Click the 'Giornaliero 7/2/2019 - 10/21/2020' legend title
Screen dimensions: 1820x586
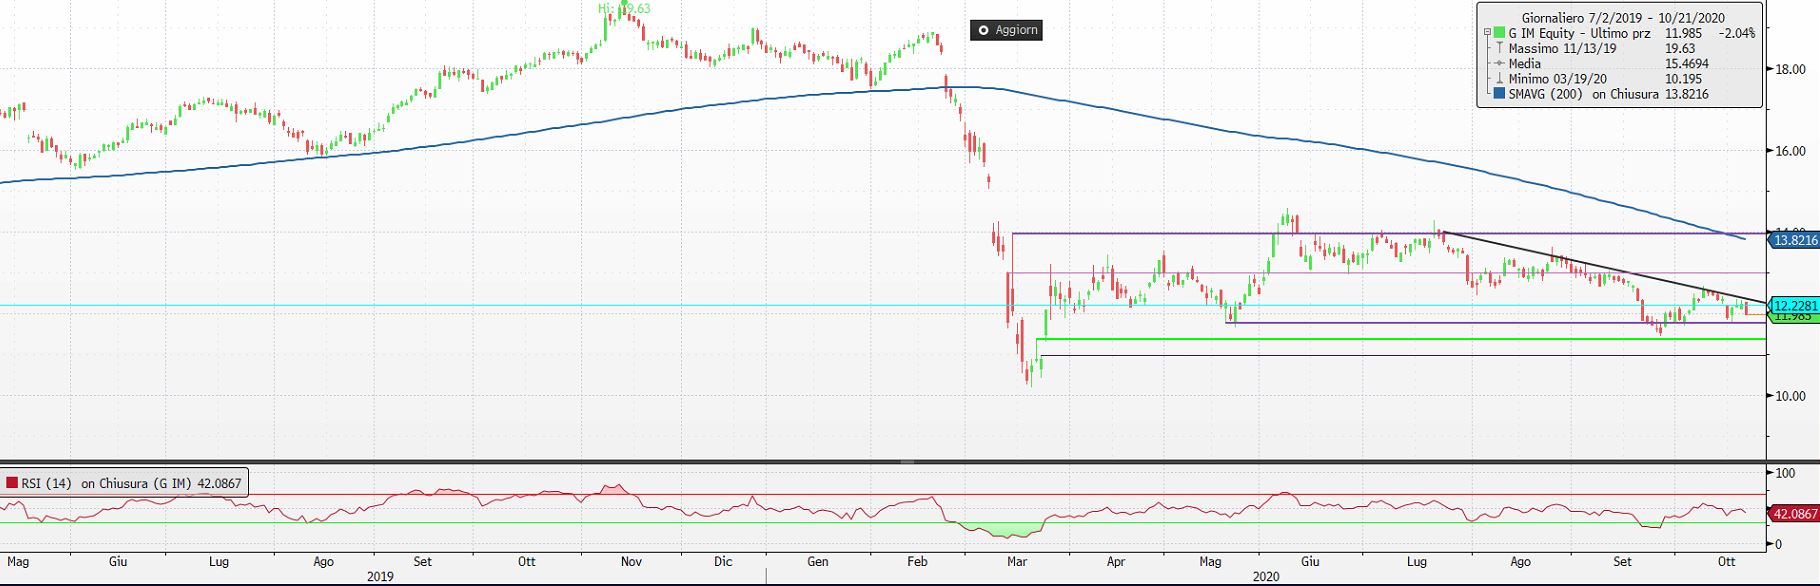(x=1624, y=18)
